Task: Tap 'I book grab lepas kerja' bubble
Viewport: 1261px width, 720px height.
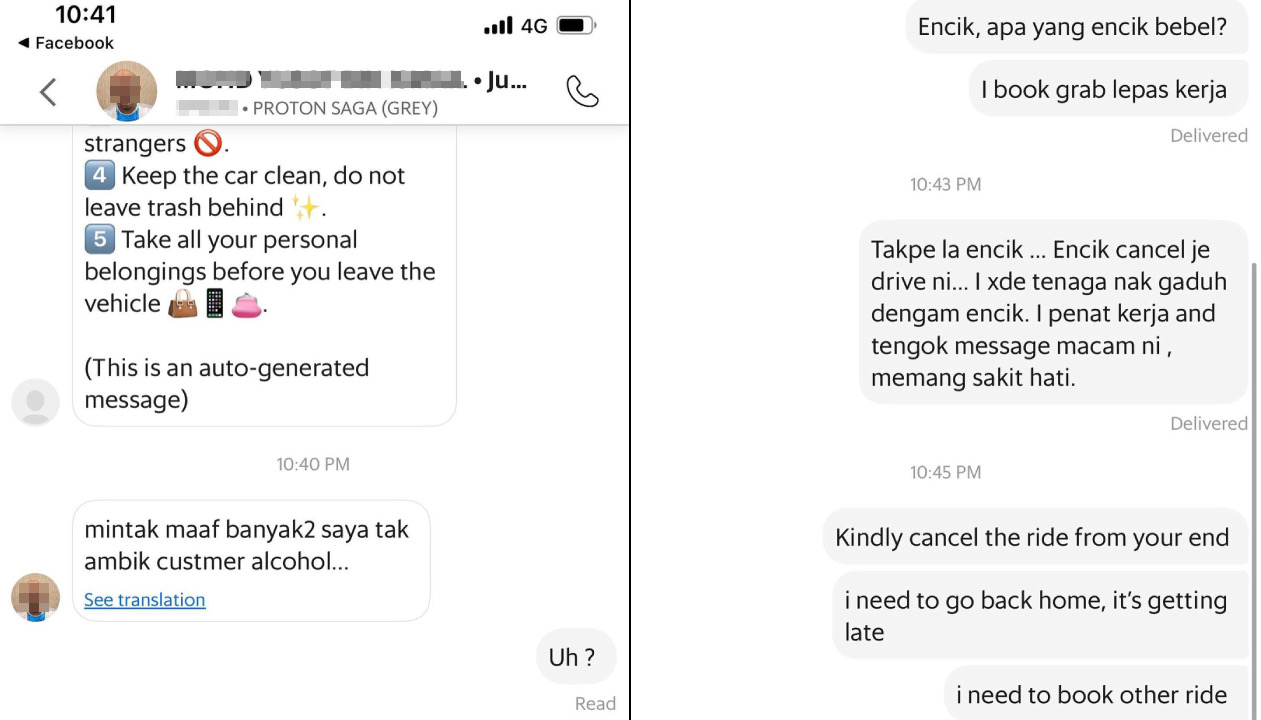Action: 1108,89
